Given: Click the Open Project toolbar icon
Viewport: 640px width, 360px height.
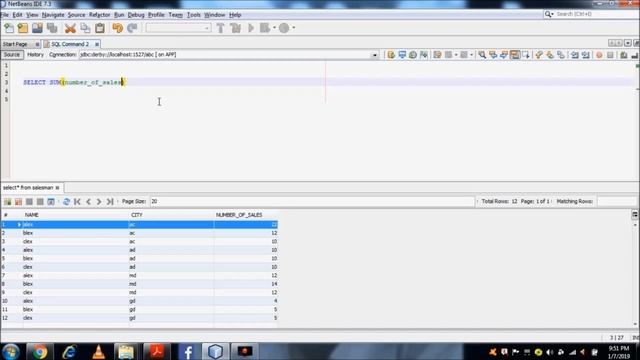Looking at the screenshot, I should 37,28.
